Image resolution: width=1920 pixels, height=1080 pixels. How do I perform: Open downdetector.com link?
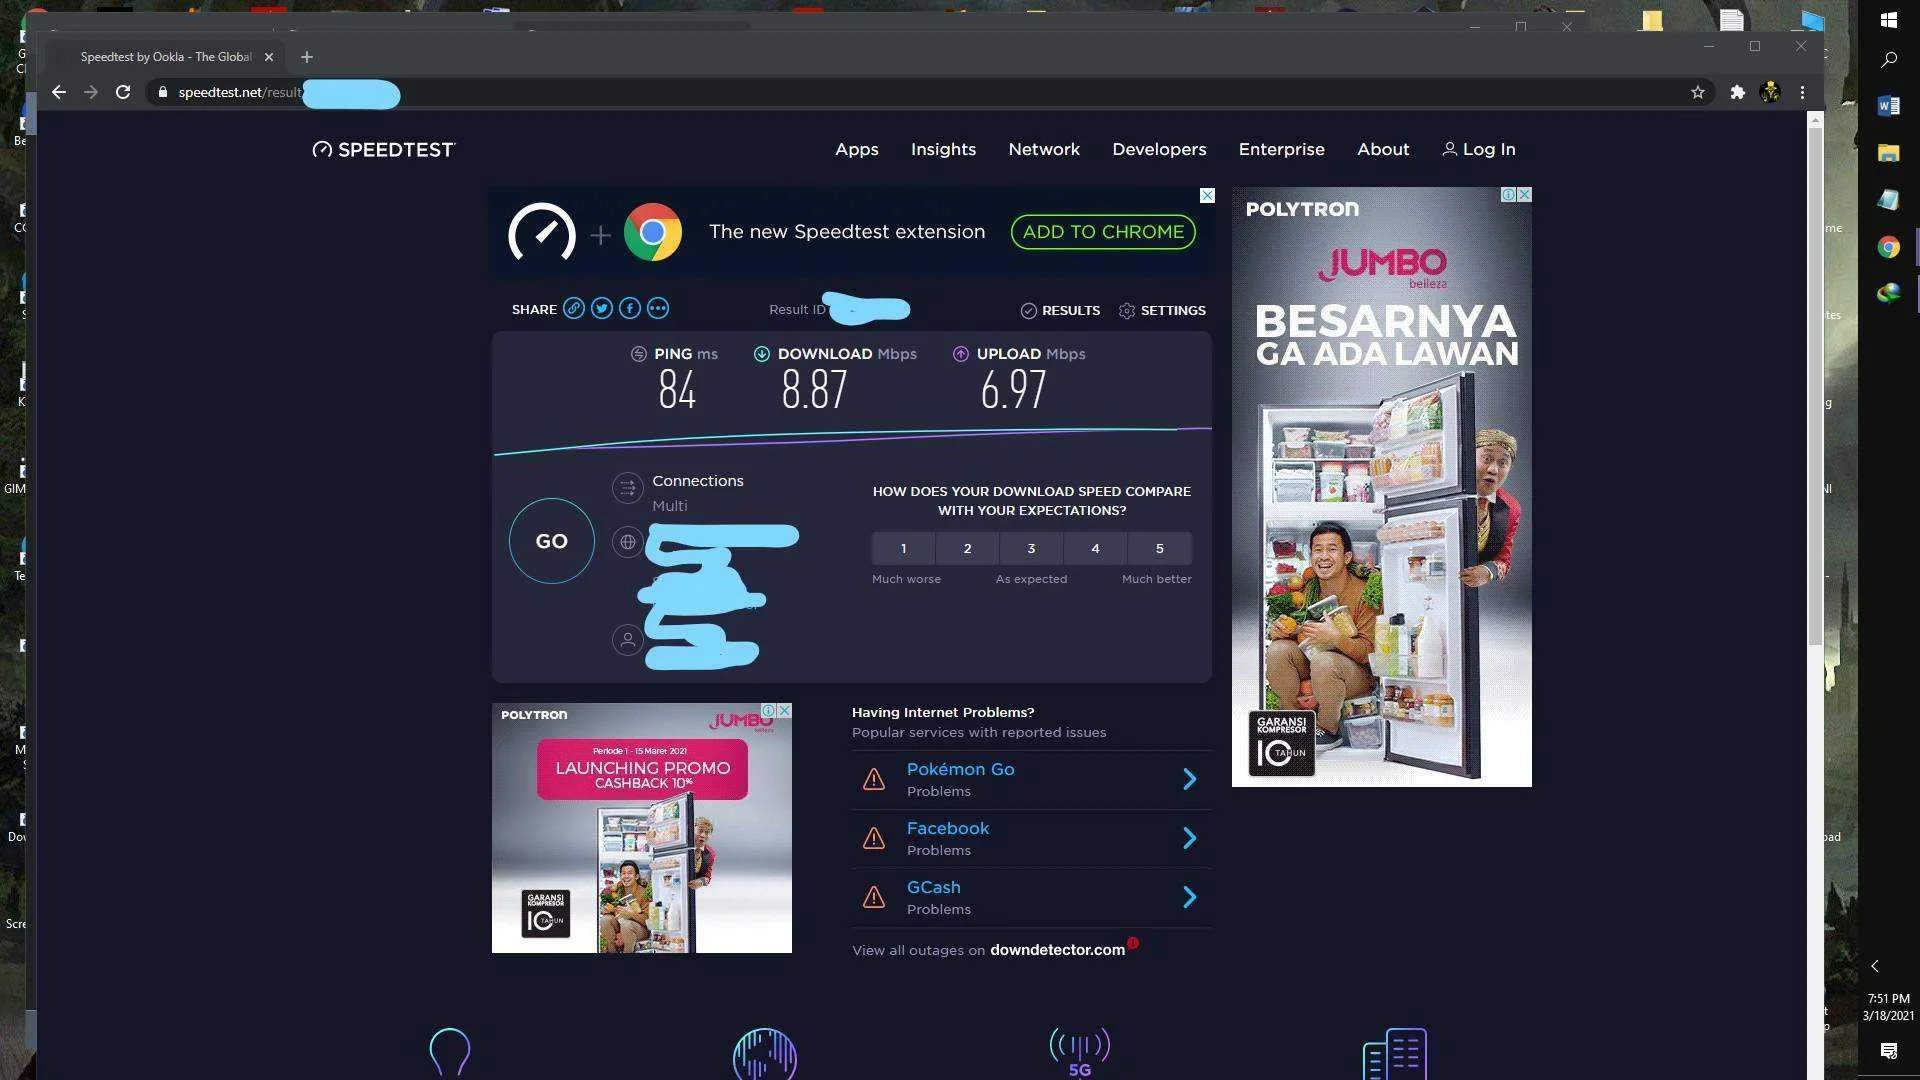pyautogui.click(x=1057, y=950)
